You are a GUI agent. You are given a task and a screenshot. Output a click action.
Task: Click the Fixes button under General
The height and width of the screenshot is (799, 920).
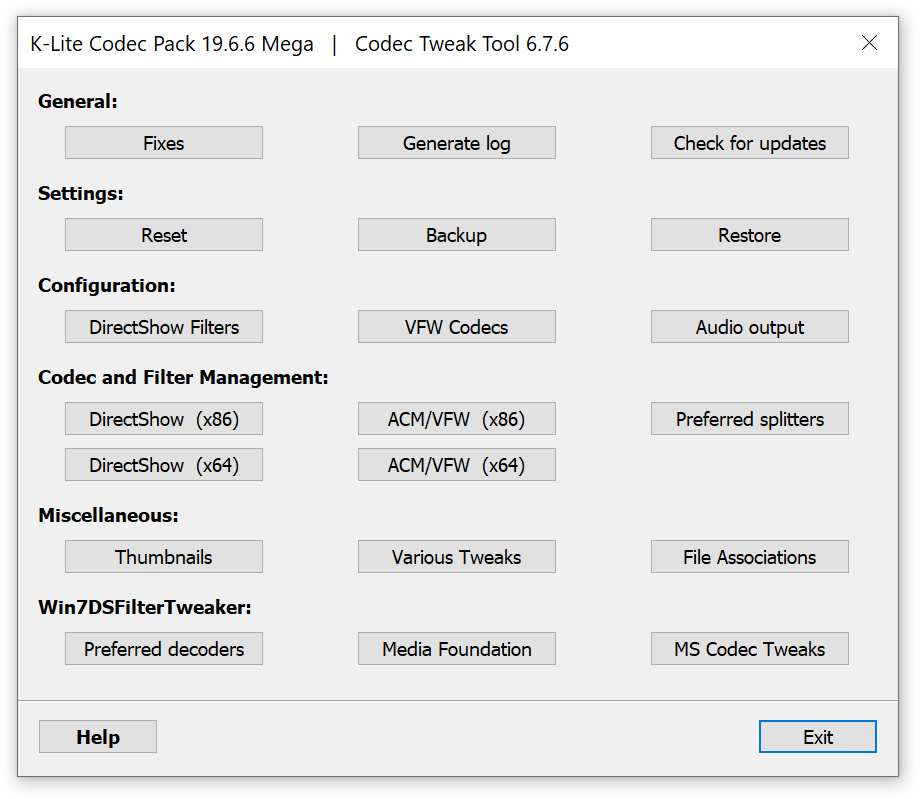point(163,142)
